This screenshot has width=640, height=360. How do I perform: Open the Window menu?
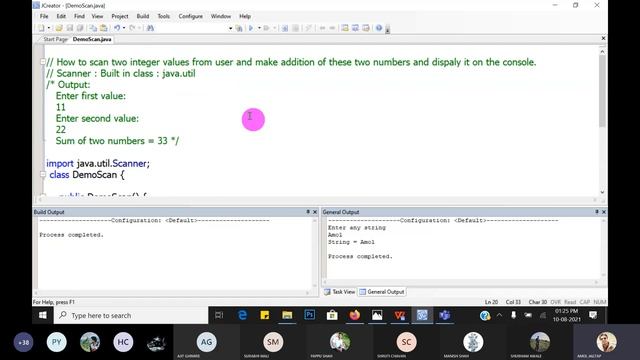pos(221,16)
